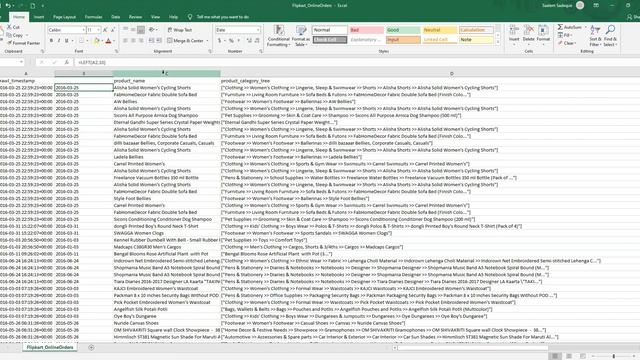Apply the Note cell style

pos(476,40)
